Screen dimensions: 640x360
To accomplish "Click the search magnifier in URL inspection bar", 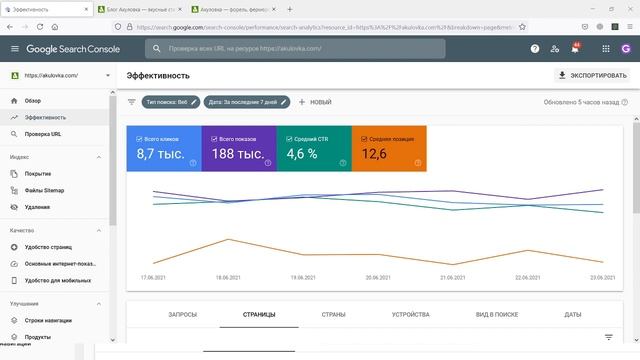I will pyautogui.click(x=156, y=49).
